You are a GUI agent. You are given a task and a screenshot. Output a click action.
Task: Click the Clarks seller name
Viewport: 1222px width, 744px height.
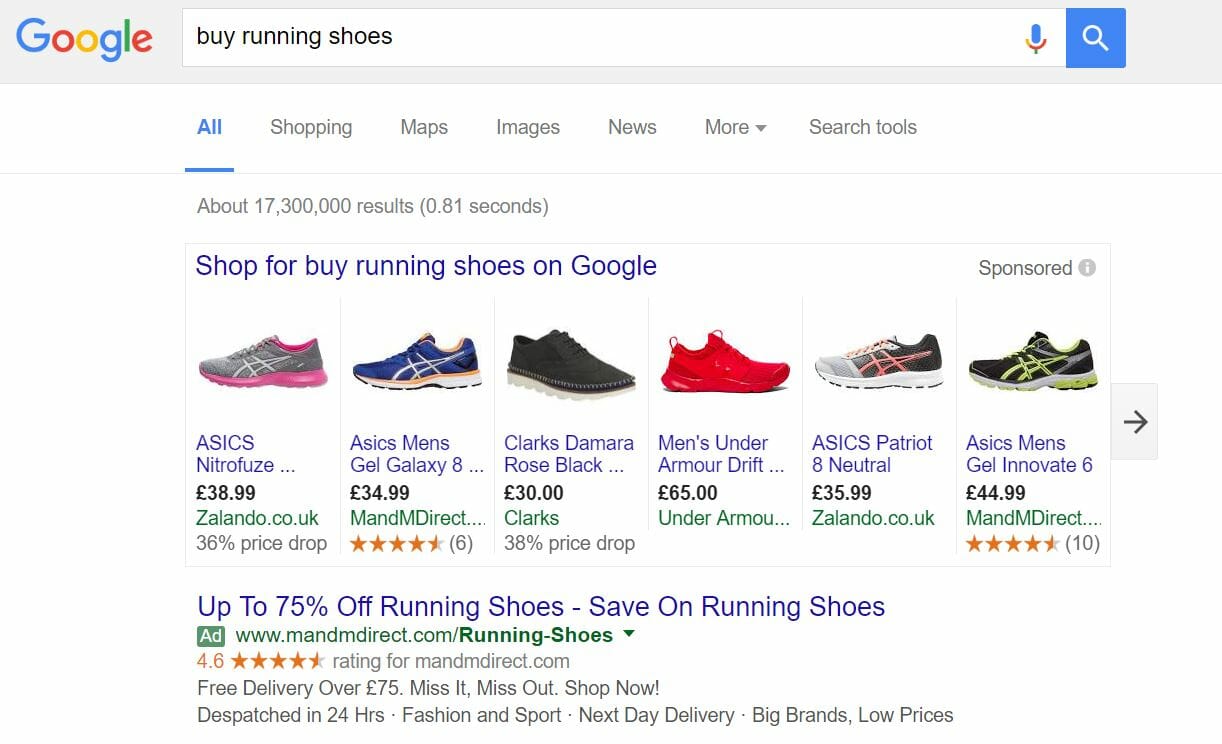click(x=532, y=518)
